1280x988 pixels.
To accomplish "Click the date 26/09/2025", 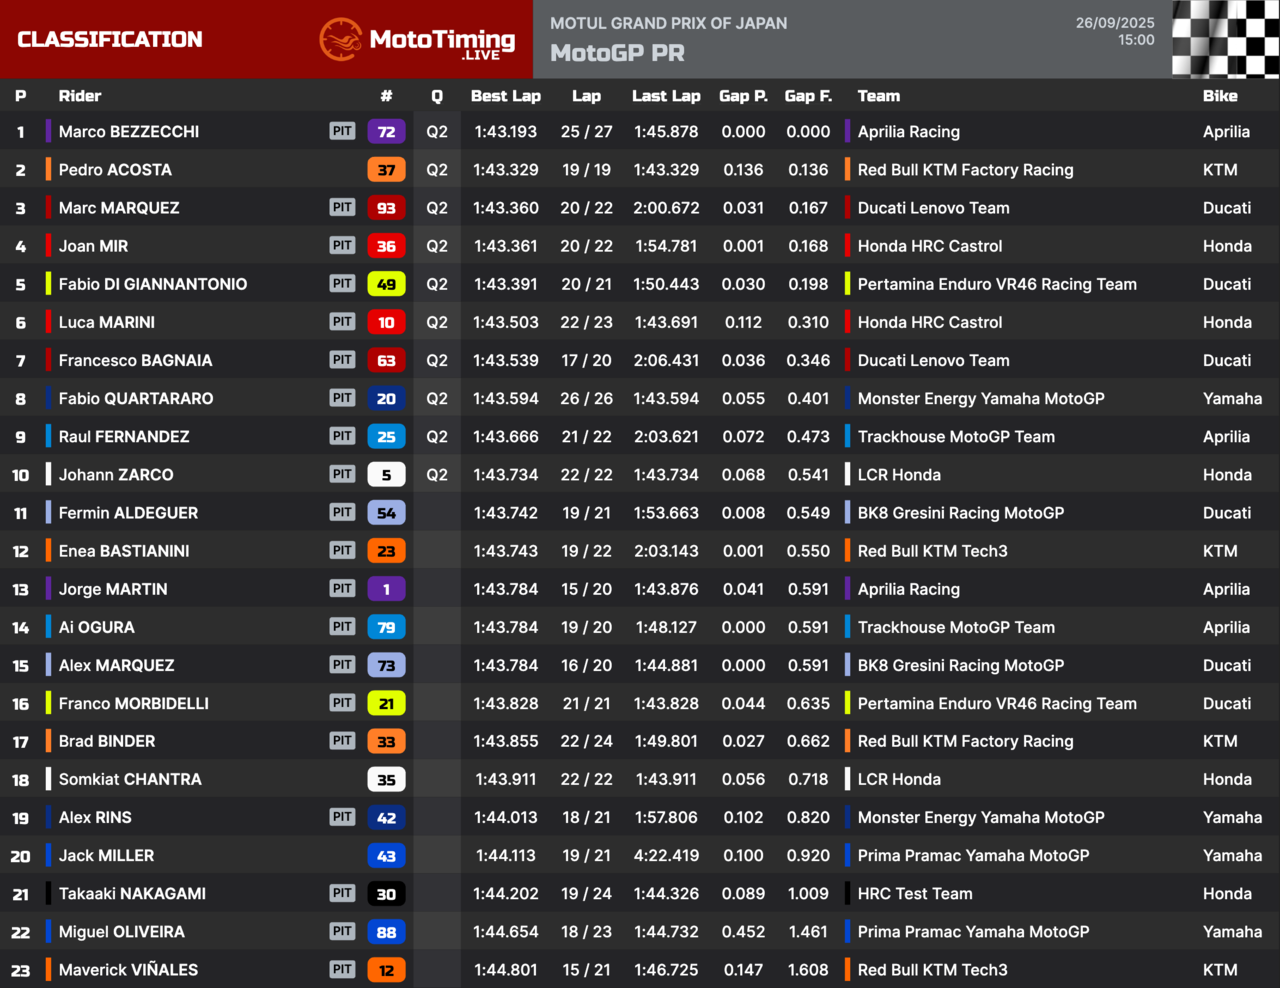I will coord(1115,23).
